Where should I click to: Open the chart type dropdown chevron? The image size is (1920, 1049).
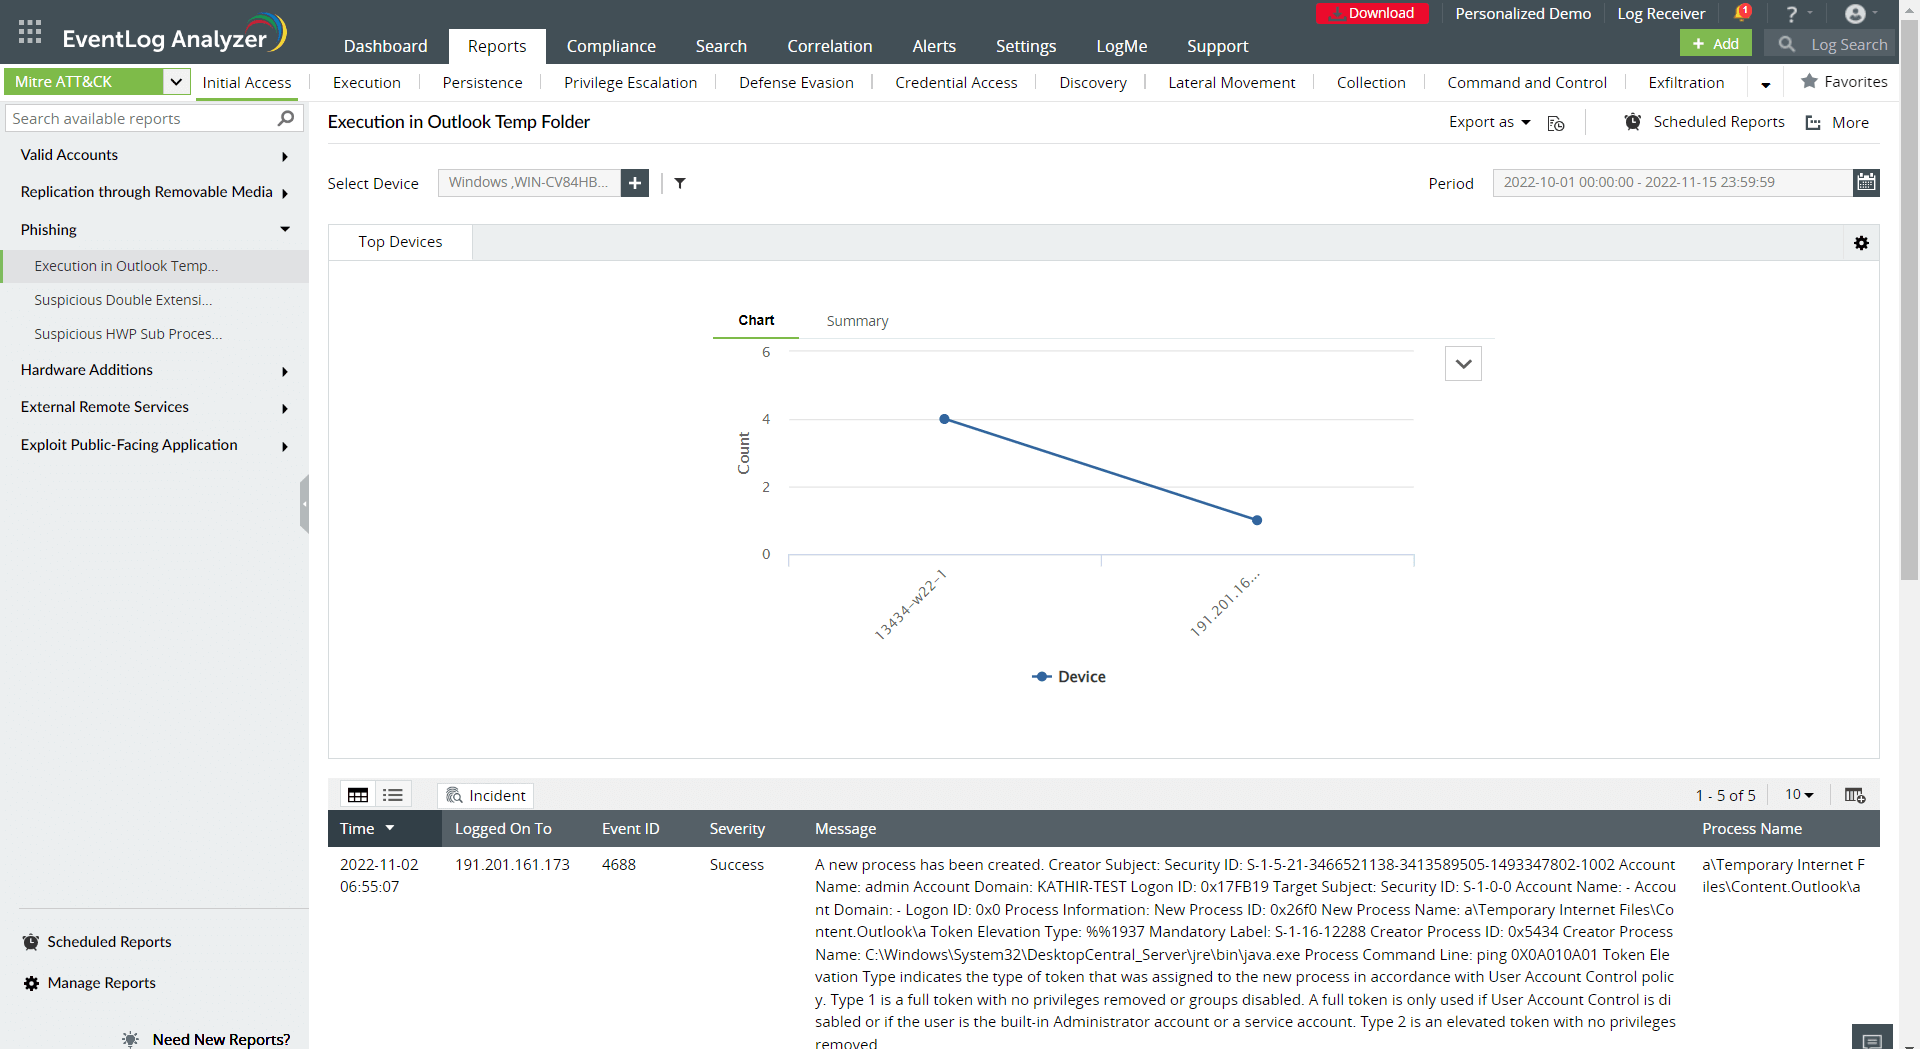(1463, 364)
